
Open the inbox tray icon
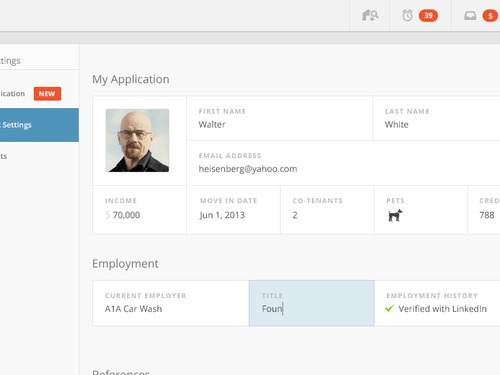tap(470, 16)
